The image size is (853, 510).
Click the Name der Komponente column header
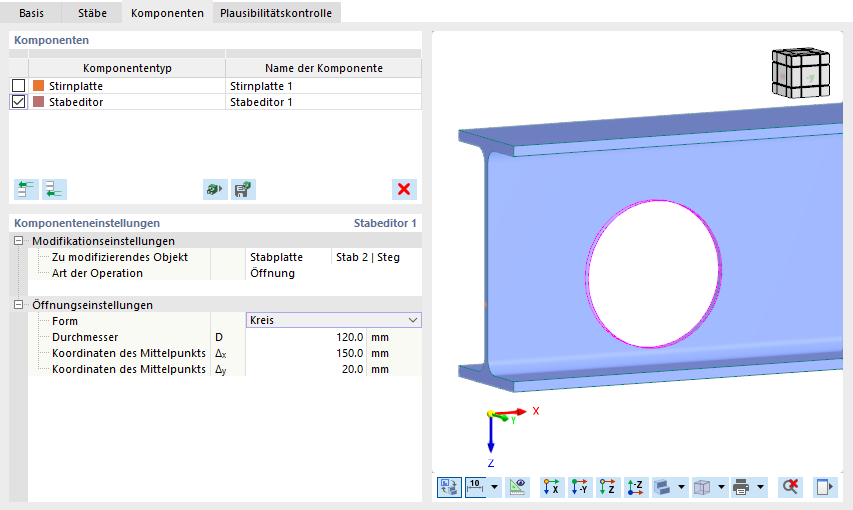point(323,68)
